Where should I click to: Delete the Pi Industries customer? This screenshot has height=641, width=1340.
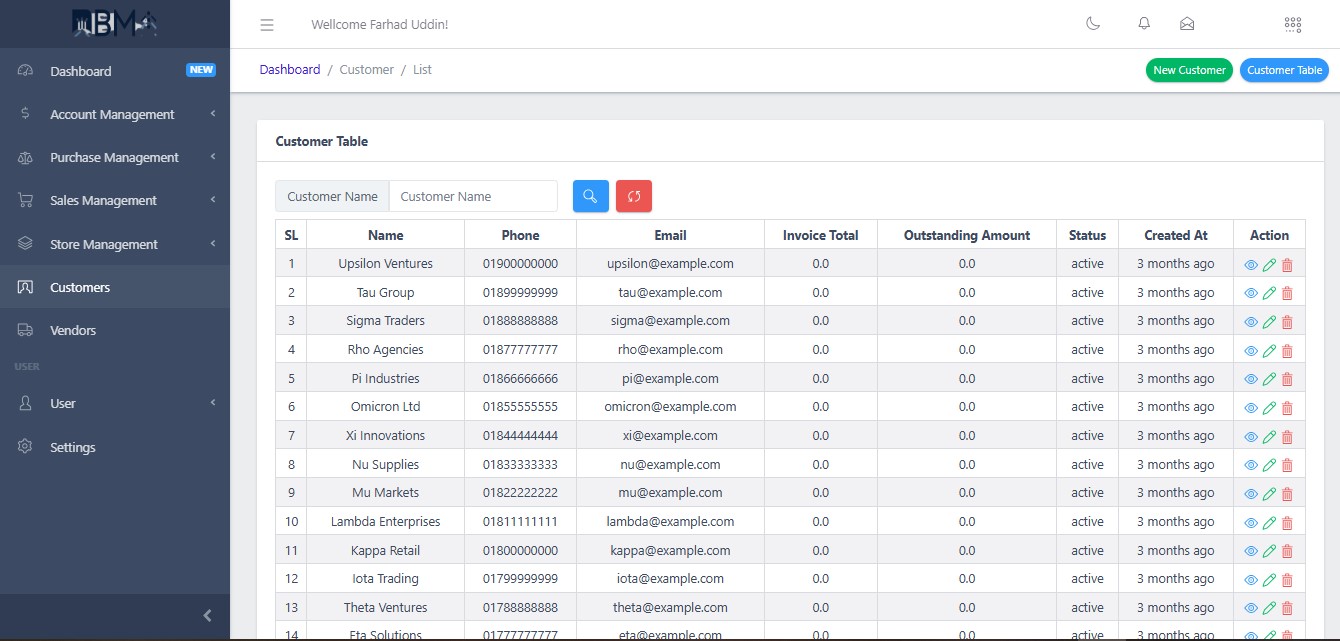pos(1287,380)
